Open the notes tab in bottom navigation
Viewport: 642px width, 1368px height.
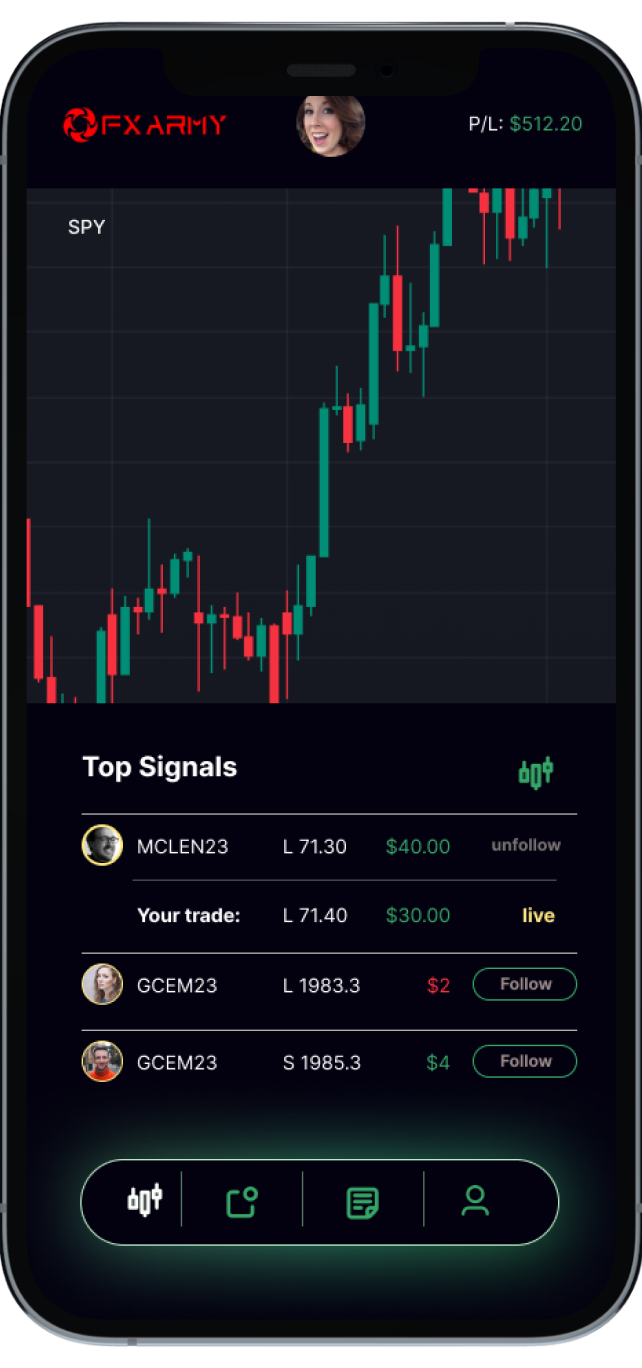pyautogui.click(x=362, y=1201)
